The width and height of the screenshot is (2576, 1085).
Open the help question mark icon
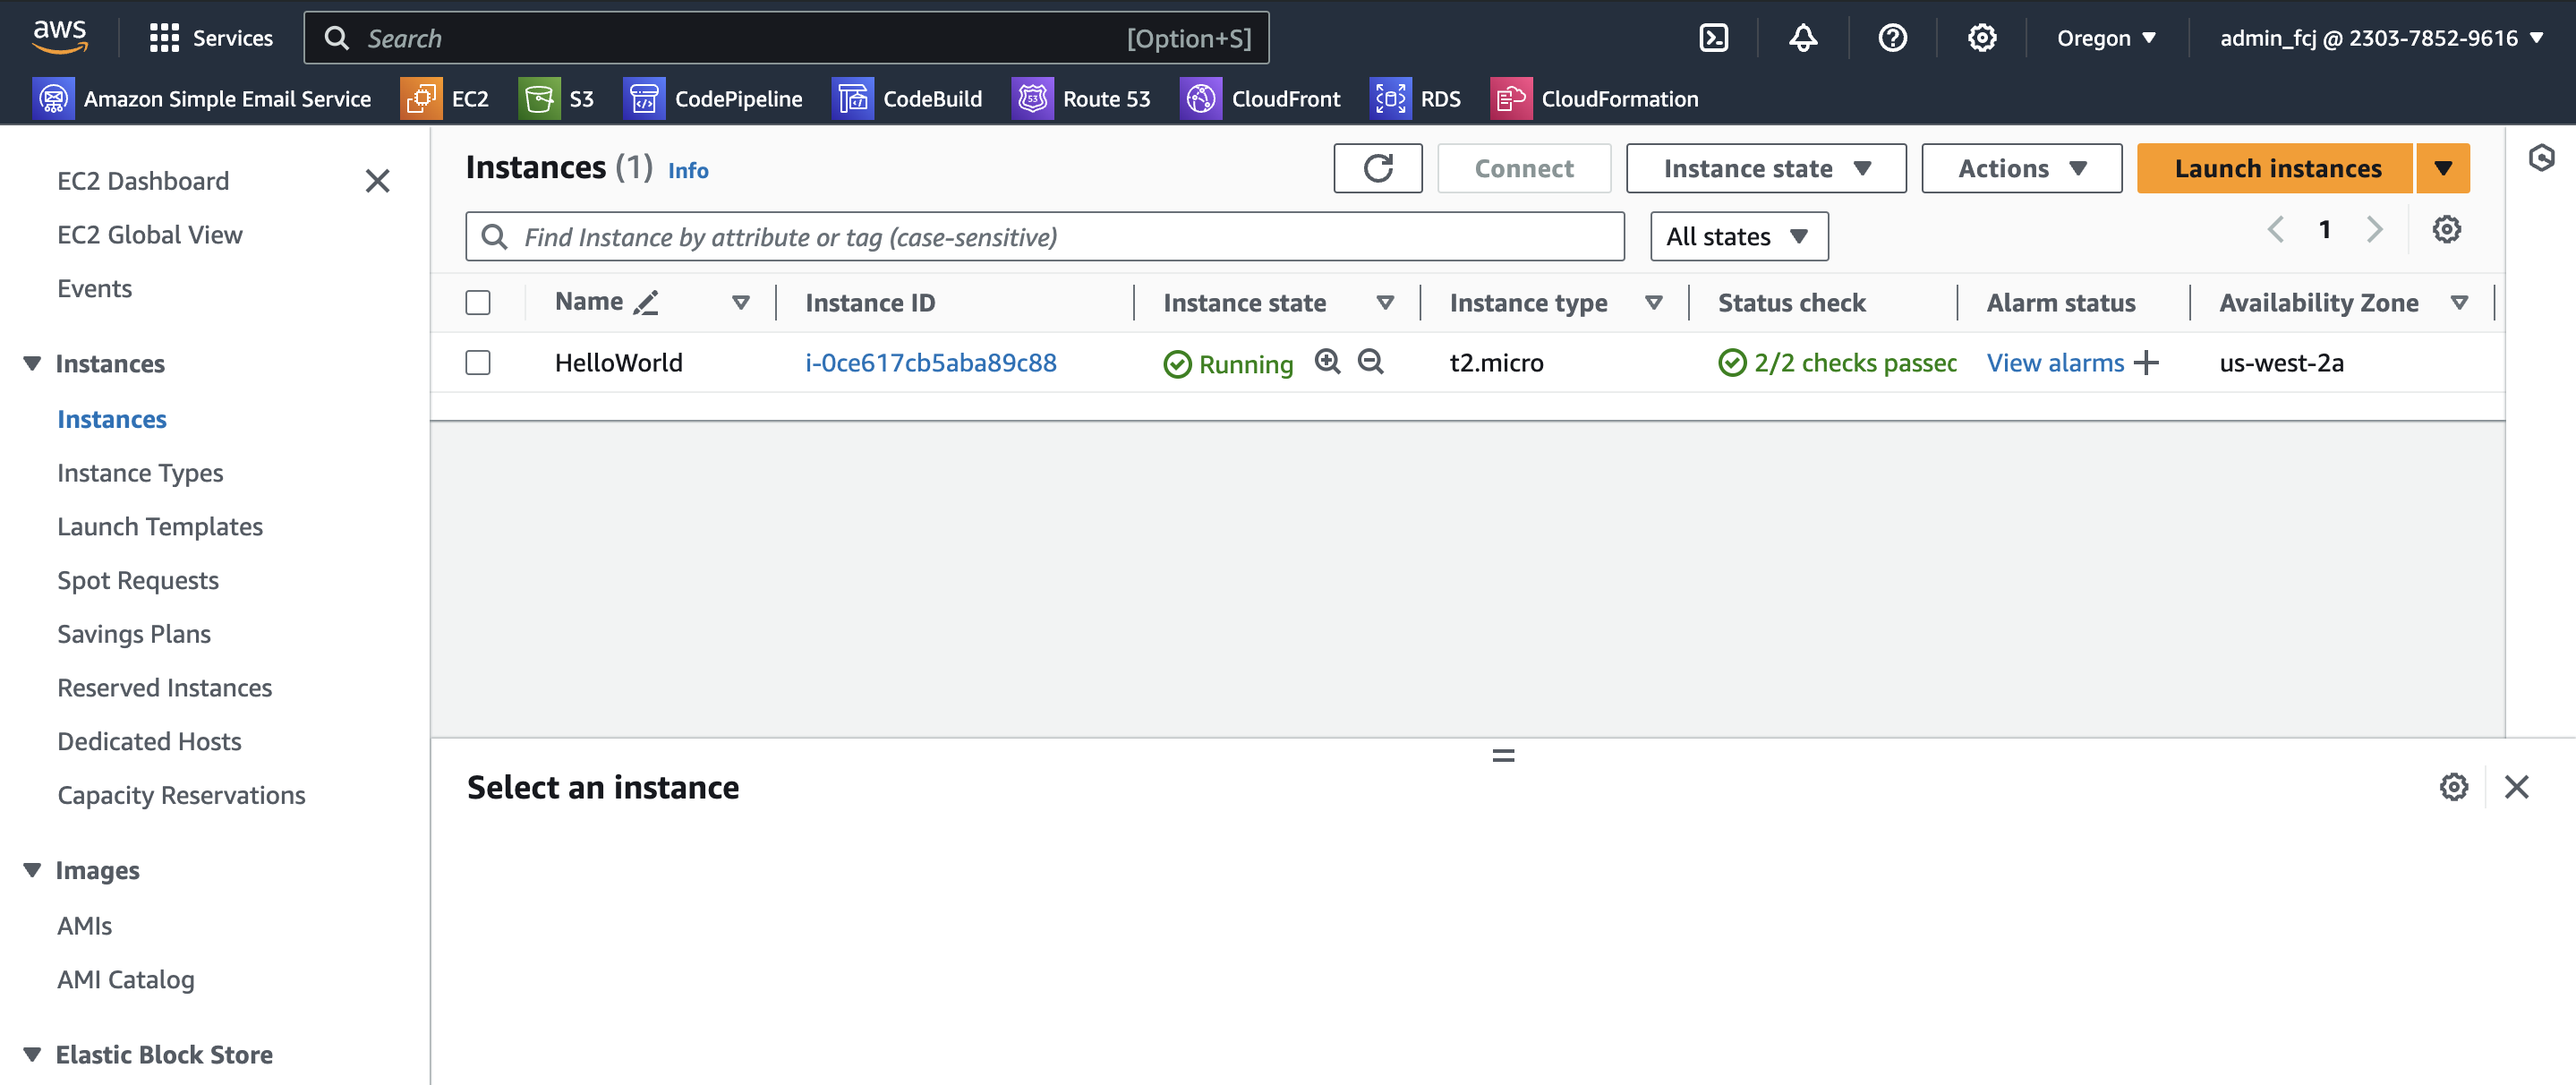click(1892, 38)
